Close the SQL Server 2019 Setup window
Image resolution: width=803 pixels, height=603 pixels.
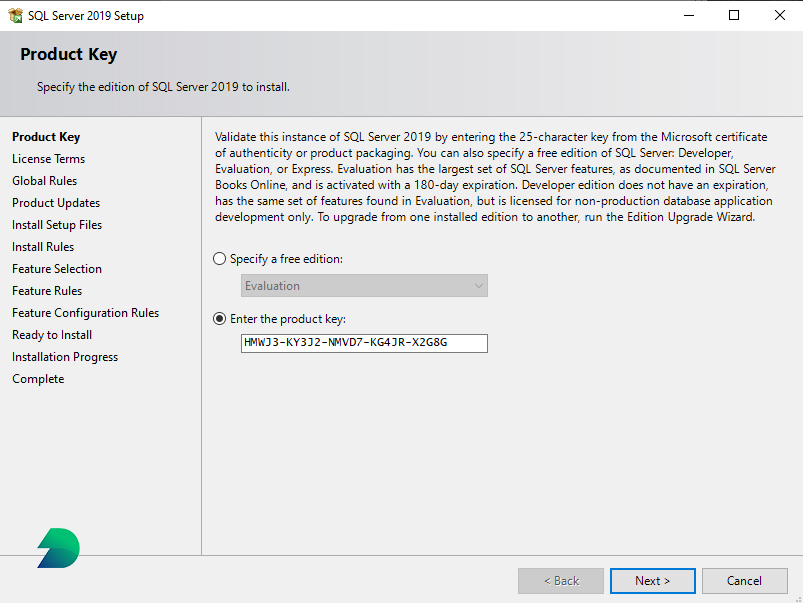click(780, 15)
